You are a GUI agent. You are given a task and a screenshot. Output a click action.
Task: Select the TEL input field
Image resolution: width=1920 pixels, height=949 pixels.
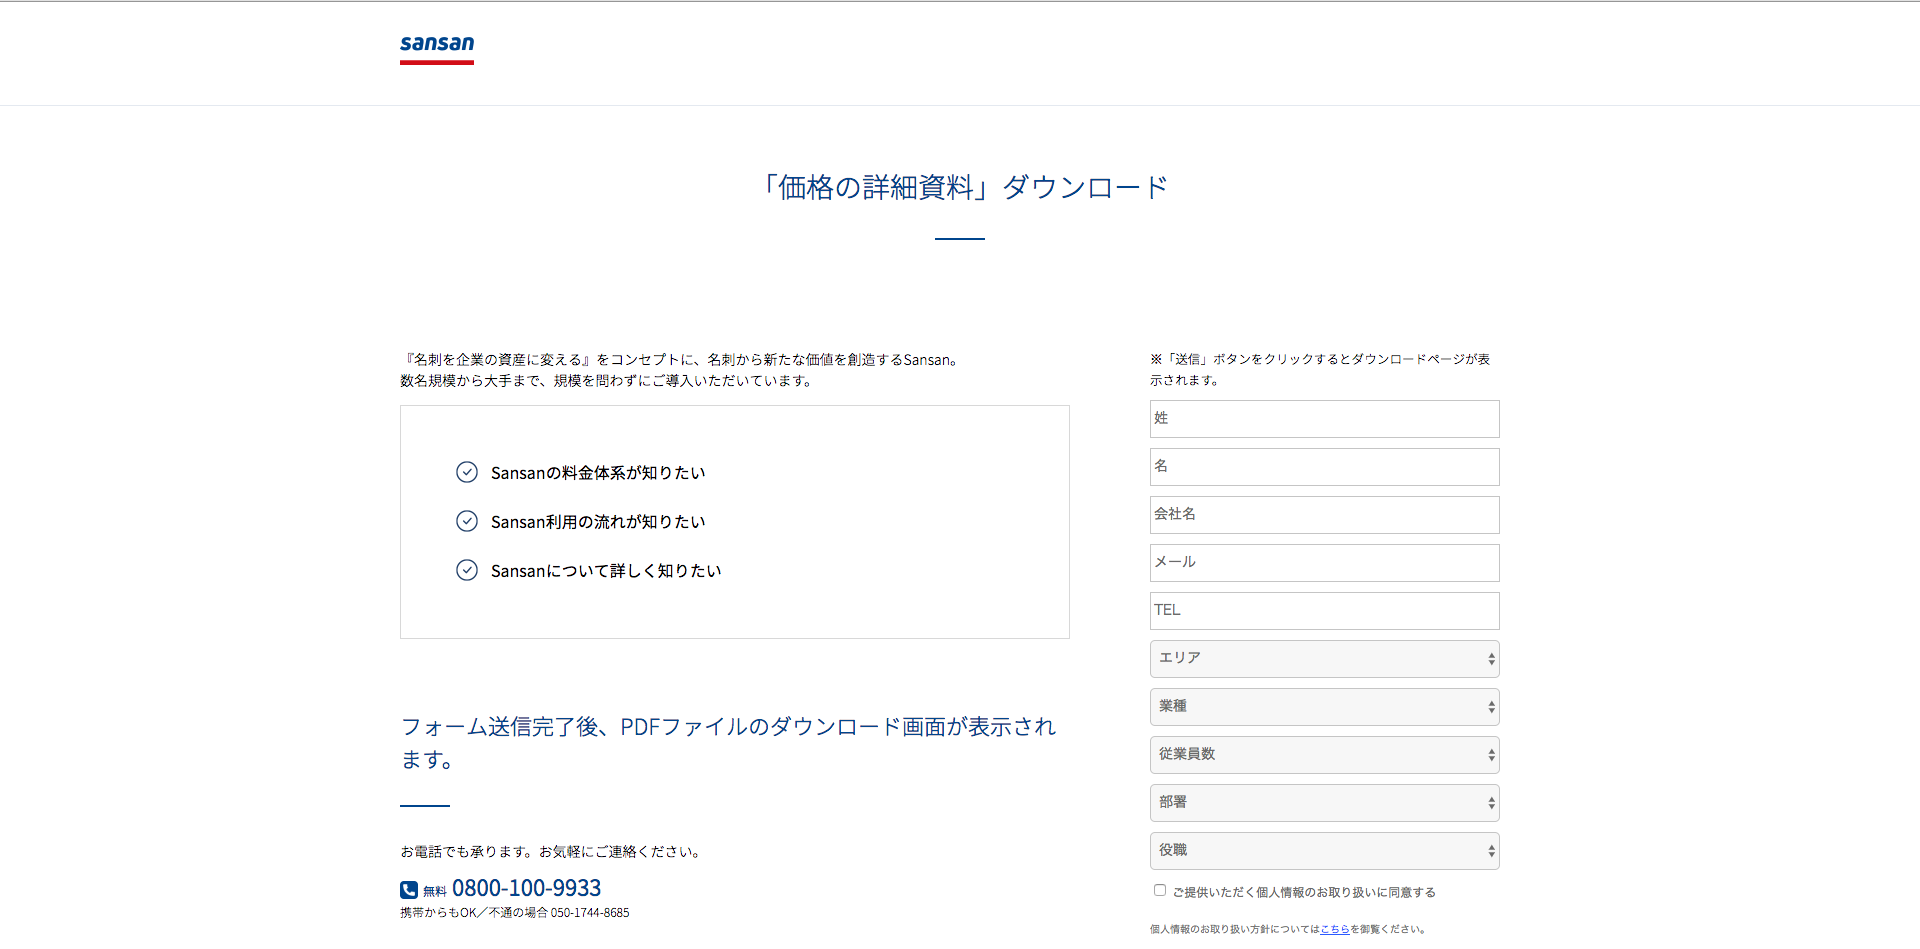tap(1325, 611)
